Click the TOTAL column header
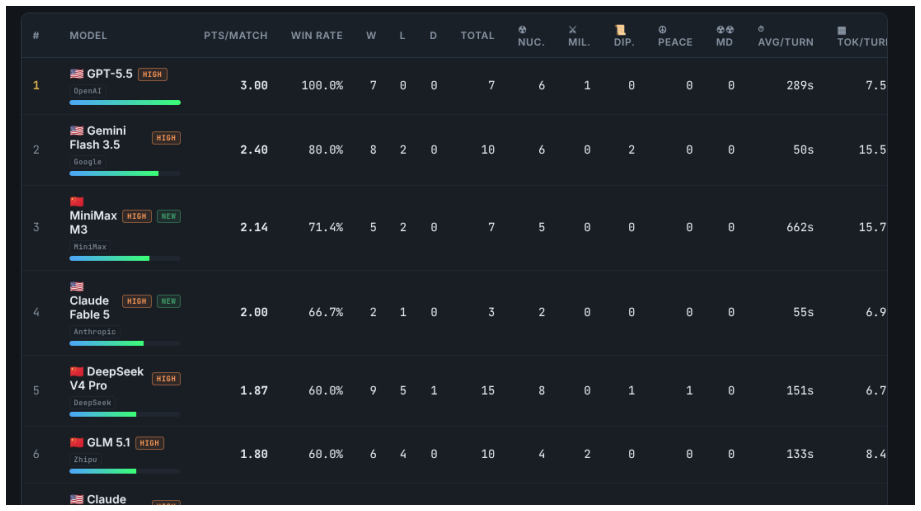The width and height of the screenshot is (921, 511). (477, 36)
